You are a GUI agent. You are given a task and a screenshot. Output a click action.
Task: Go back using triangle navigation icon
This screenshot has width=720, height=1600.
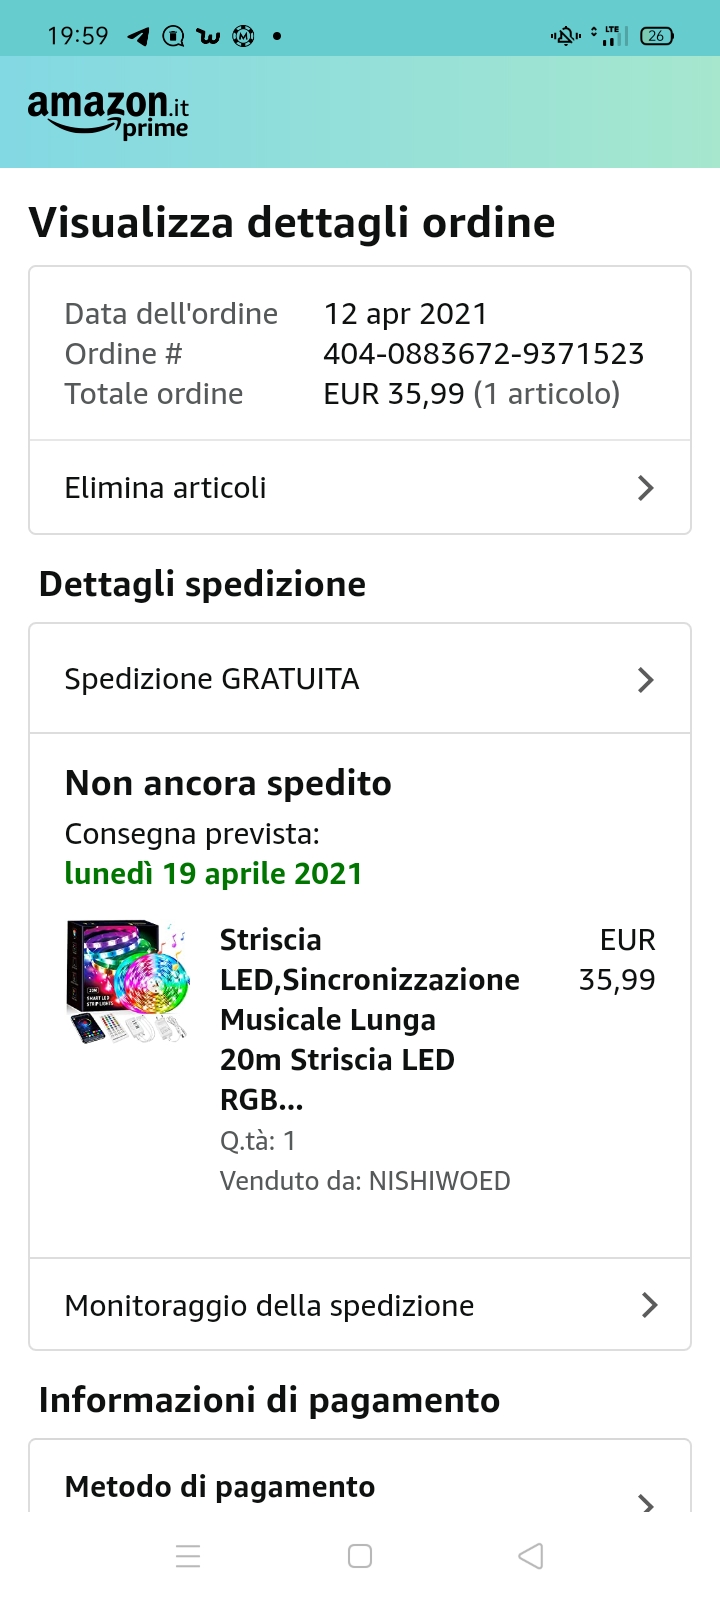tap(531, 1556)
